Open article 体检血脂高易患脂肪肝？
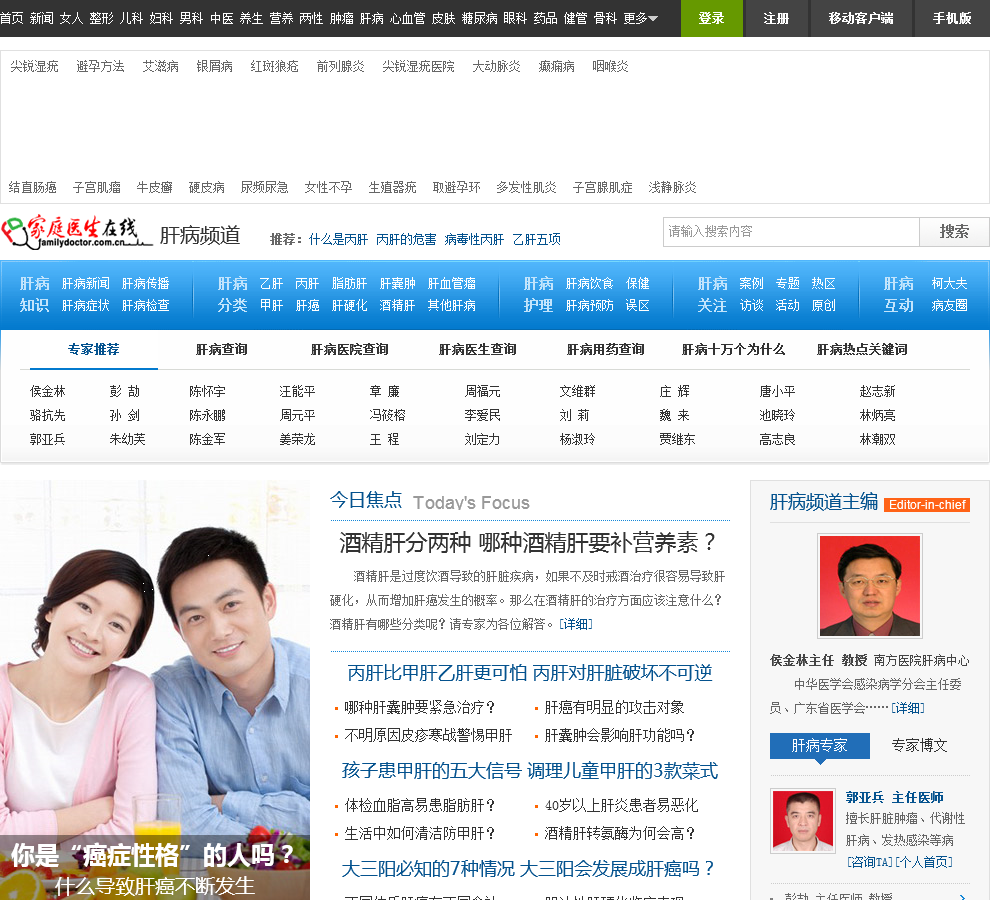Screen dimensions: 990x900 [419, 805]
